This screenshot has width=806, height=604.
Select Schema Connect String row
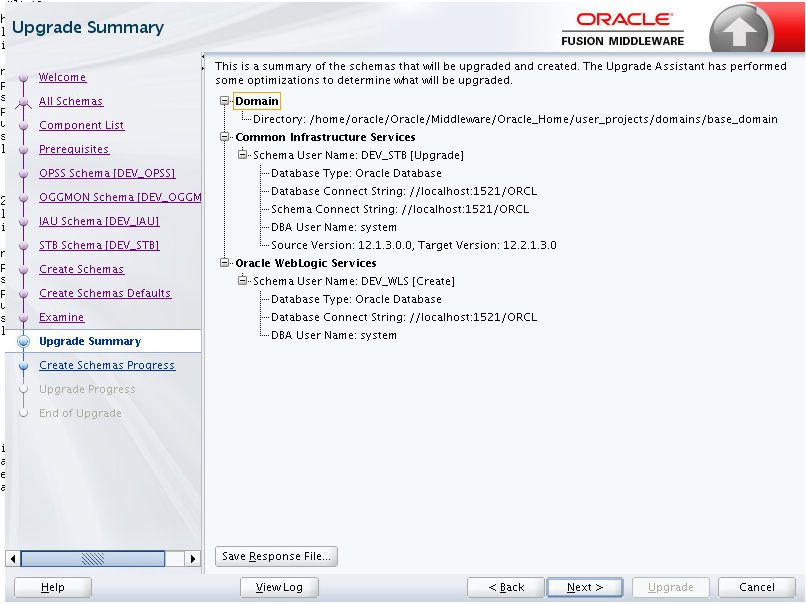pos(400,209)
